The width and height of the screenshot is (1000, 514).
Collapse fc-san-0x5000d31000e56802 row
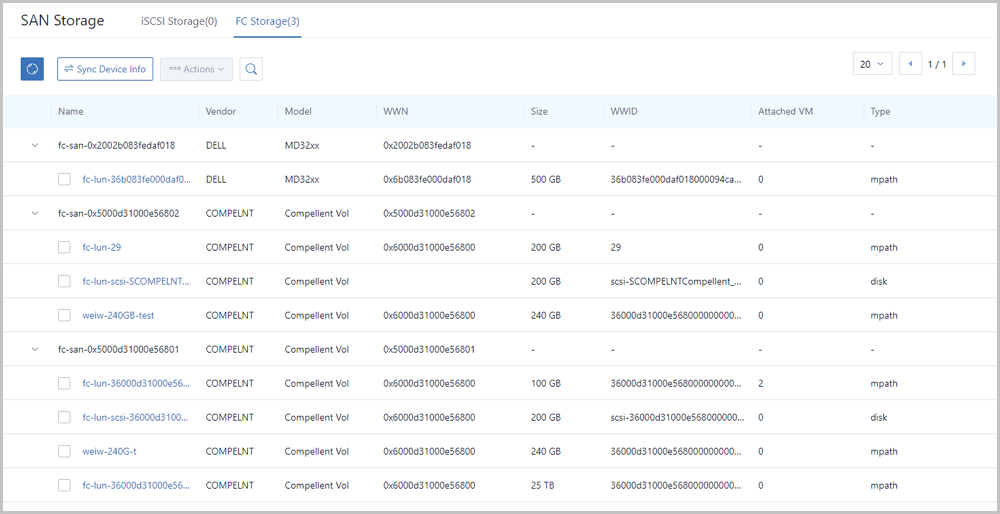(35, 213)
